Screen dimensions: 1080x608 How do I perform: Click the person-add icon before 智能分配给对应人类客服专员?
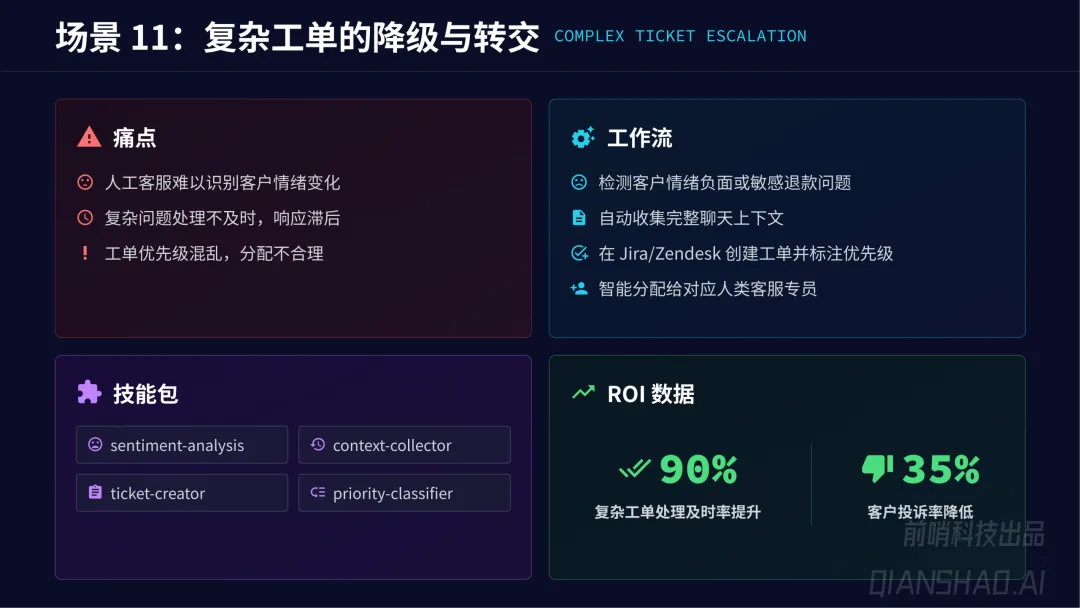point(578,289)
